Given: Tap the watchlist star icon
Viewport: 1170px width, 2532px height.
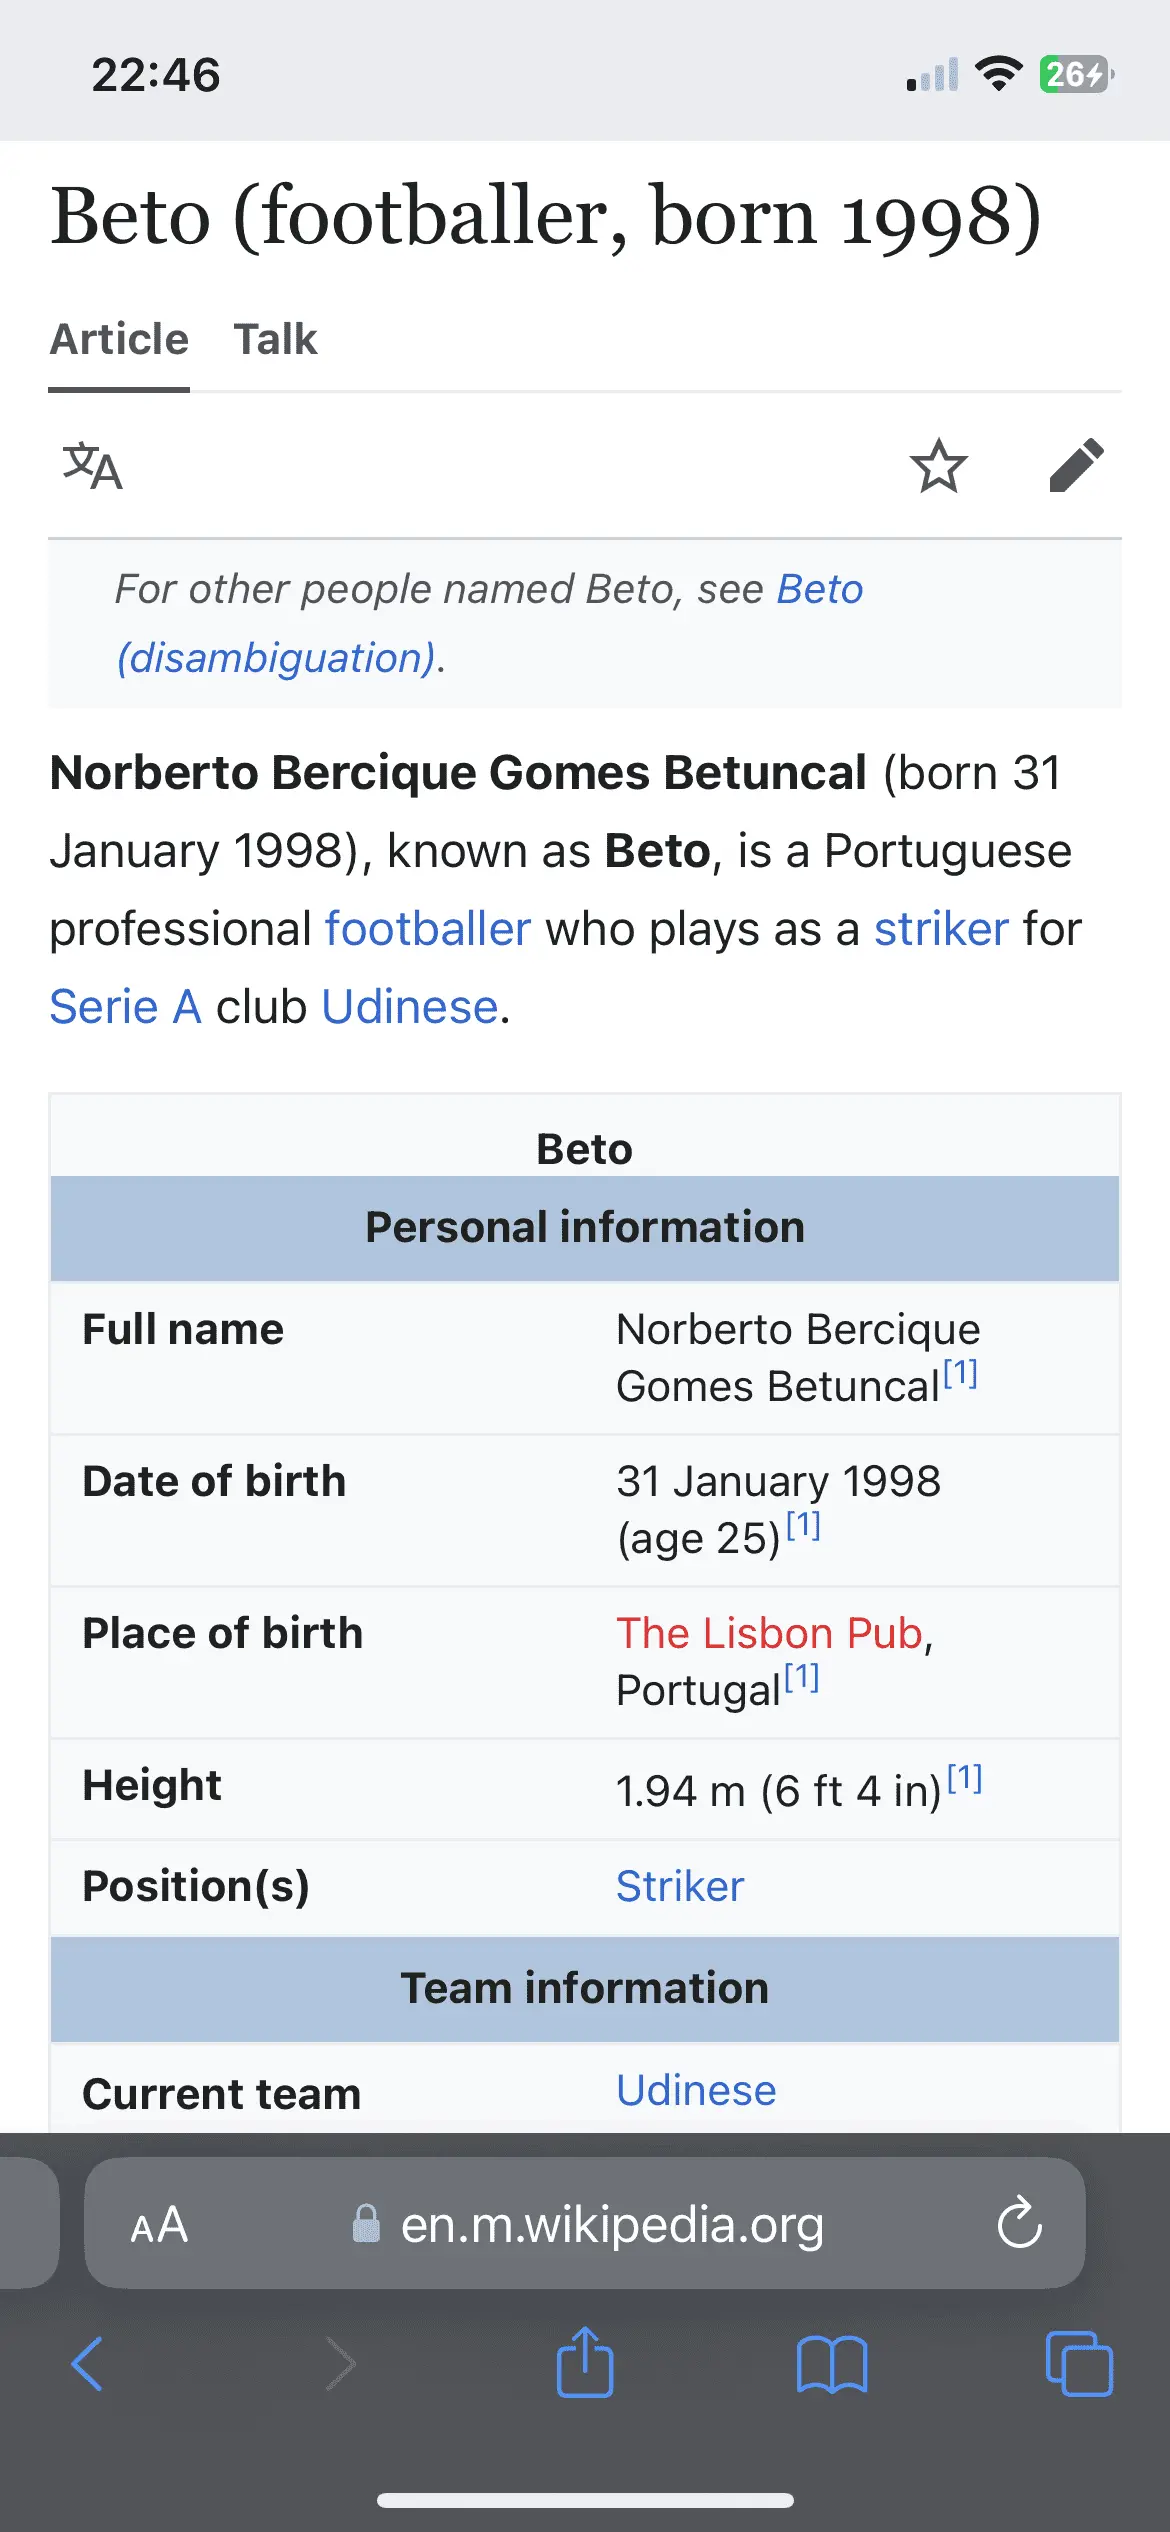Looking at the screenshot, I should 938,466.
